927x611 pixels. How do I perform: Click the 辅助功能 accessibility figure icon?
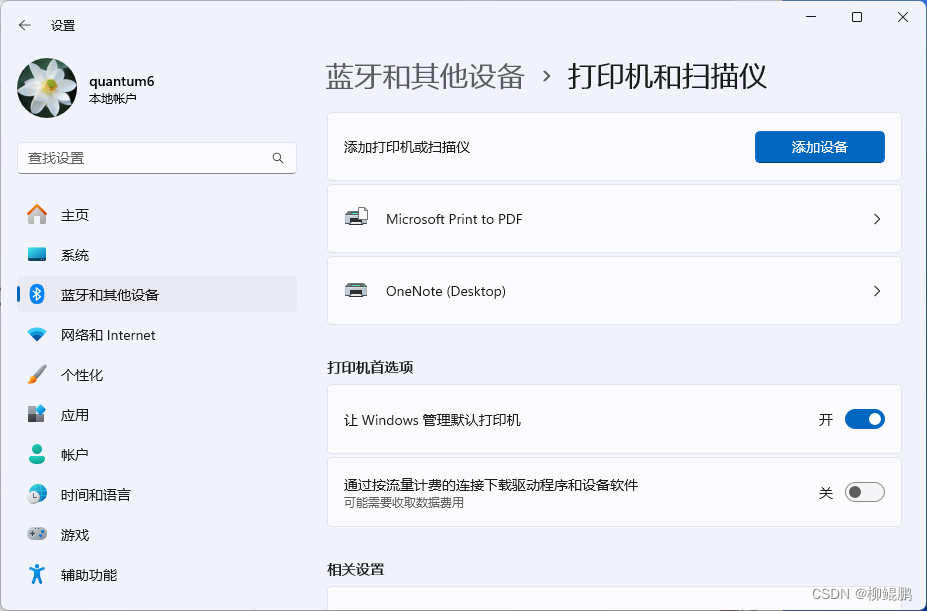pos(37,574)
